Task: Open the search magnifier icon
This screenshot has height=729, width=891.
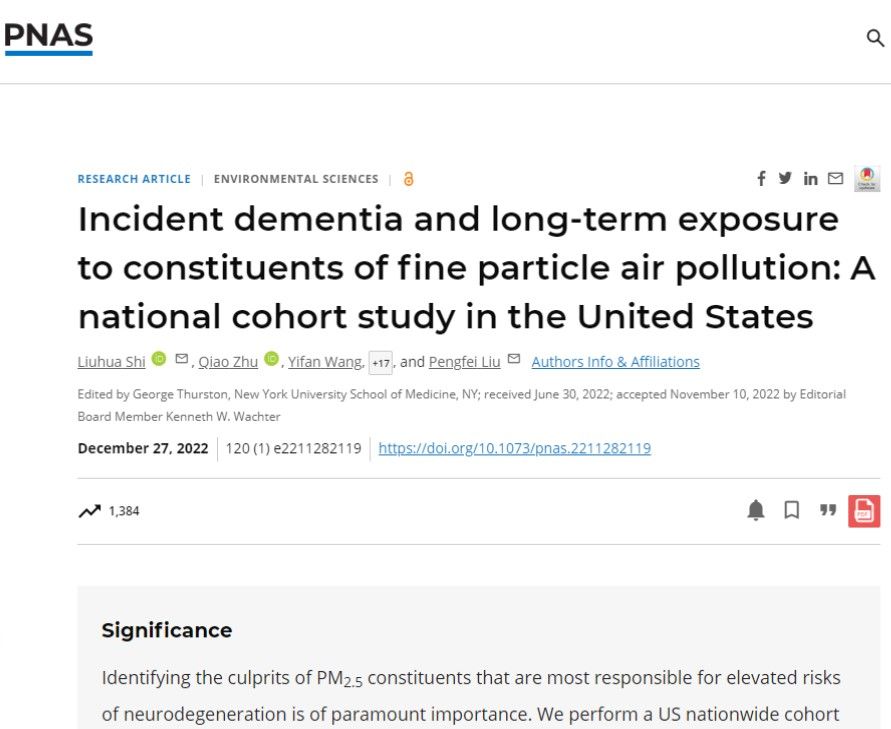Action: (x=875, y=39)
